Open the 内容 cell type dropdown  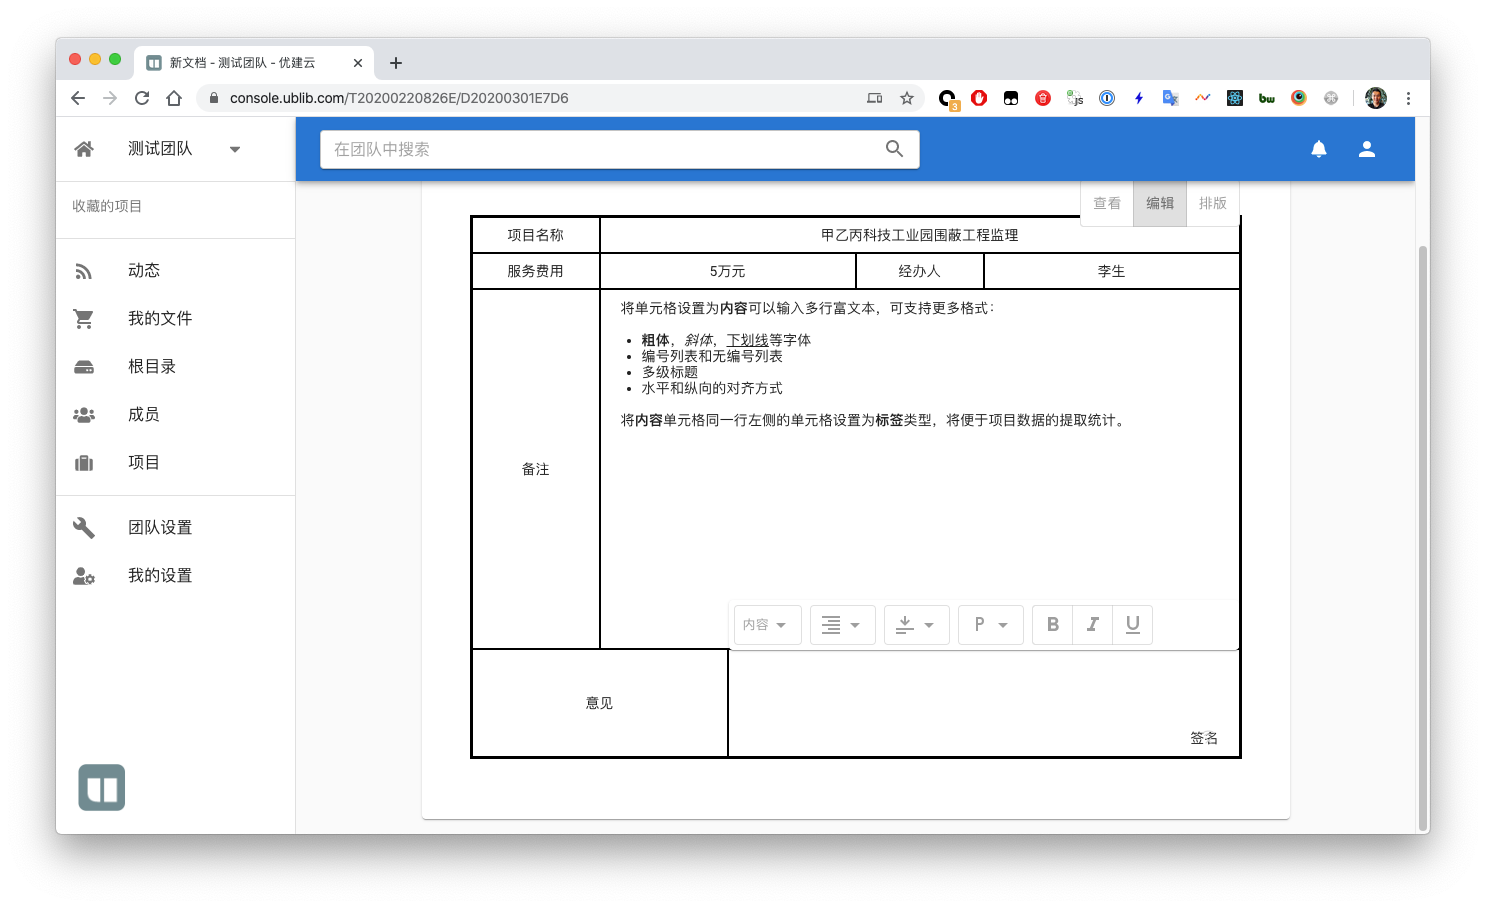click(766, 625)
